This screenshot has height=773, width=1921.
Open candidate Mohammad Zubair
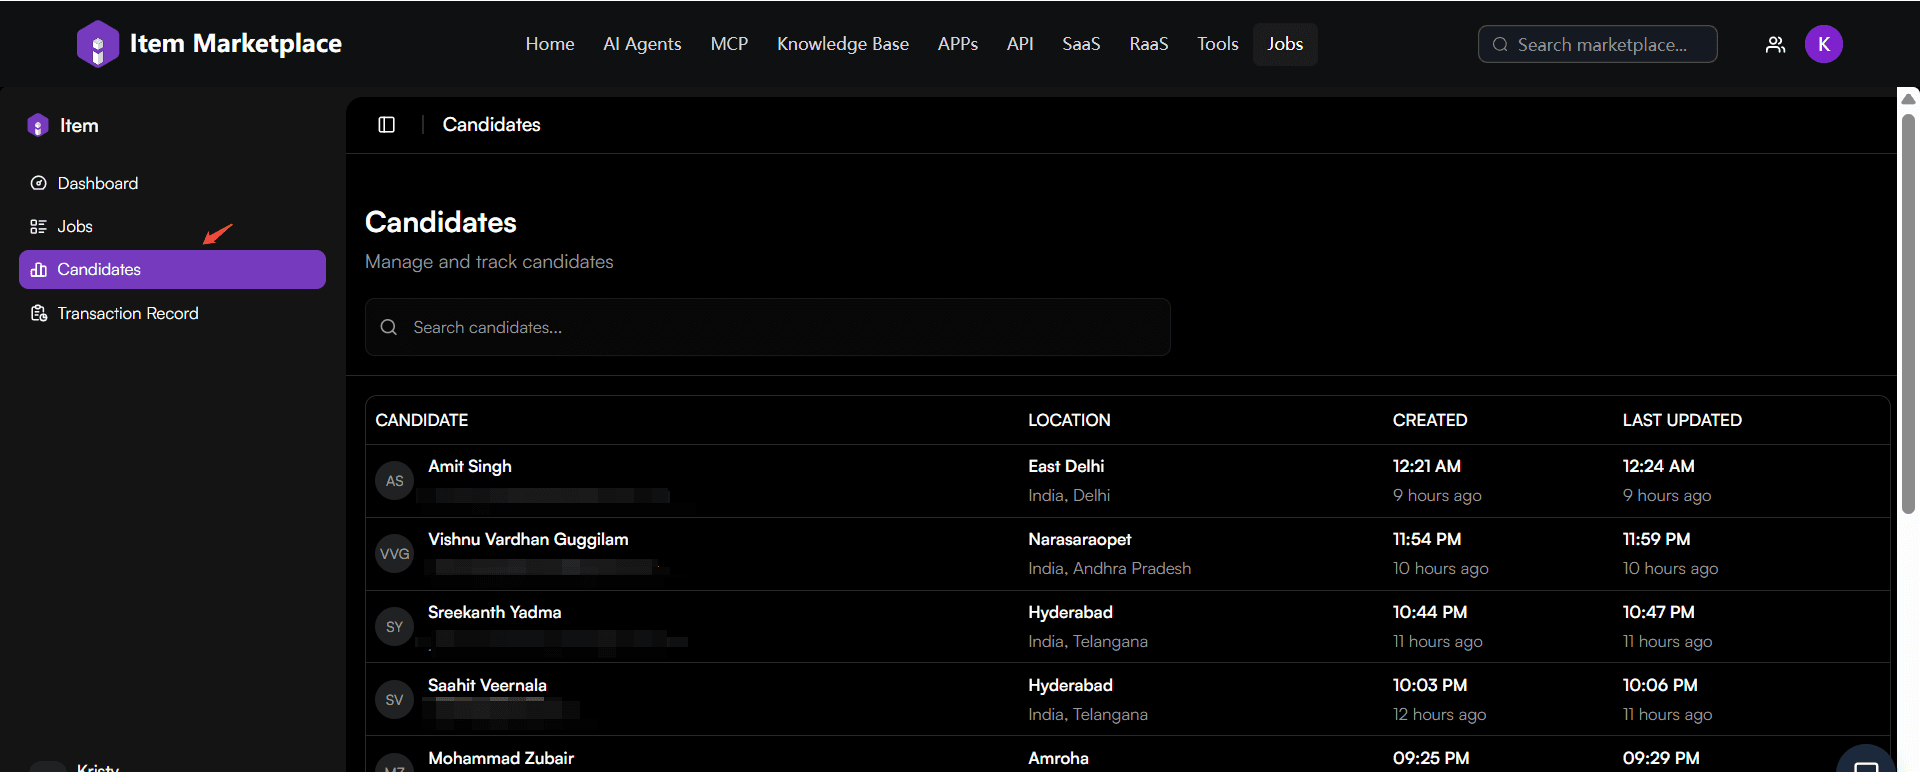[x=501, y=758]
